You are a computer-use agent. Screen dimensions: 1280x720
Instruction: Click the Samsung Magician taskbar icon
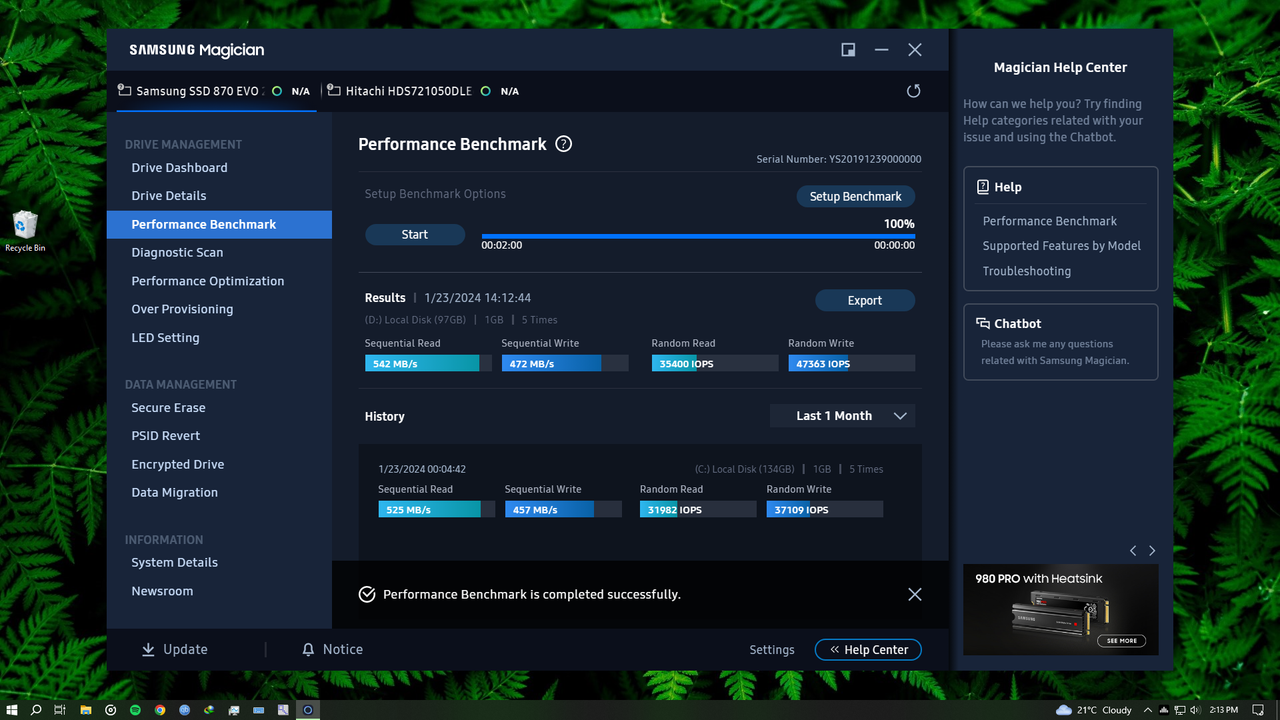click(308, 710)
